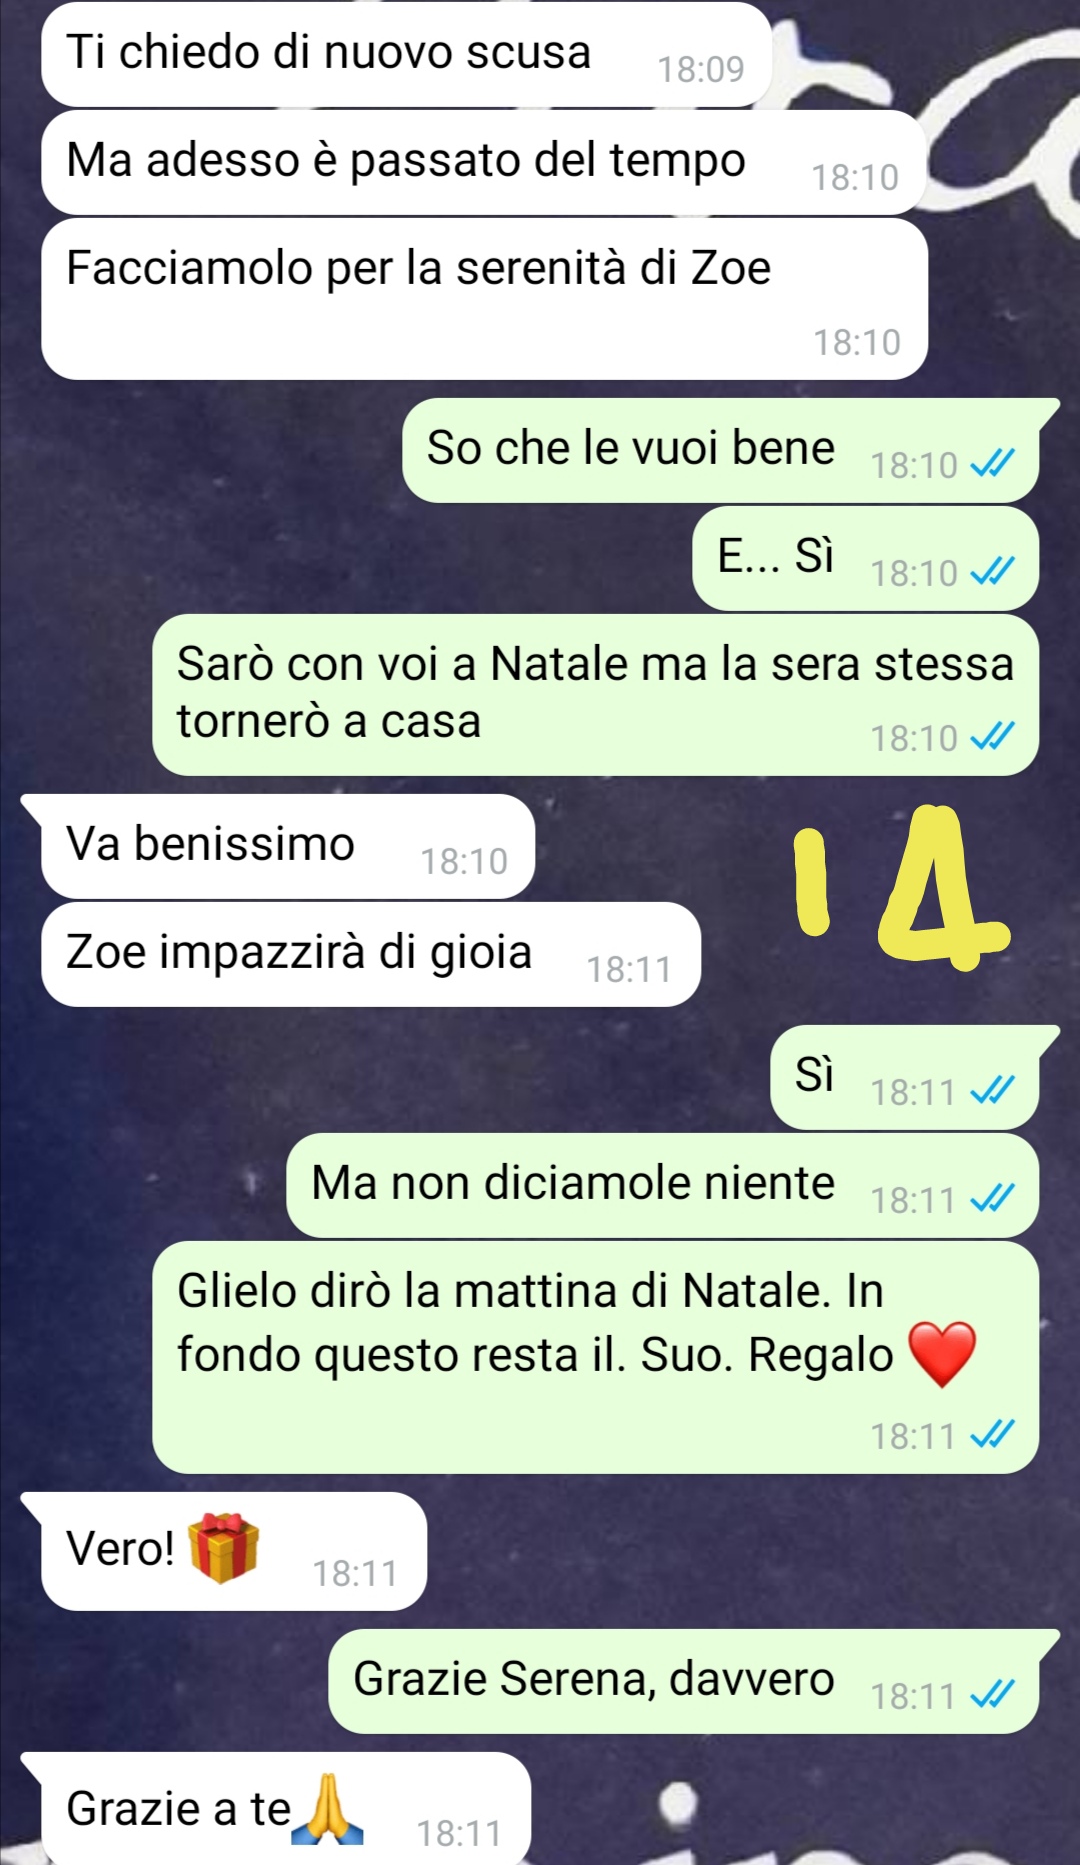Tap the 18:09 timestamp on the first message
The width and height of the screenshot is (1080, 1865).
coord(700,69)
